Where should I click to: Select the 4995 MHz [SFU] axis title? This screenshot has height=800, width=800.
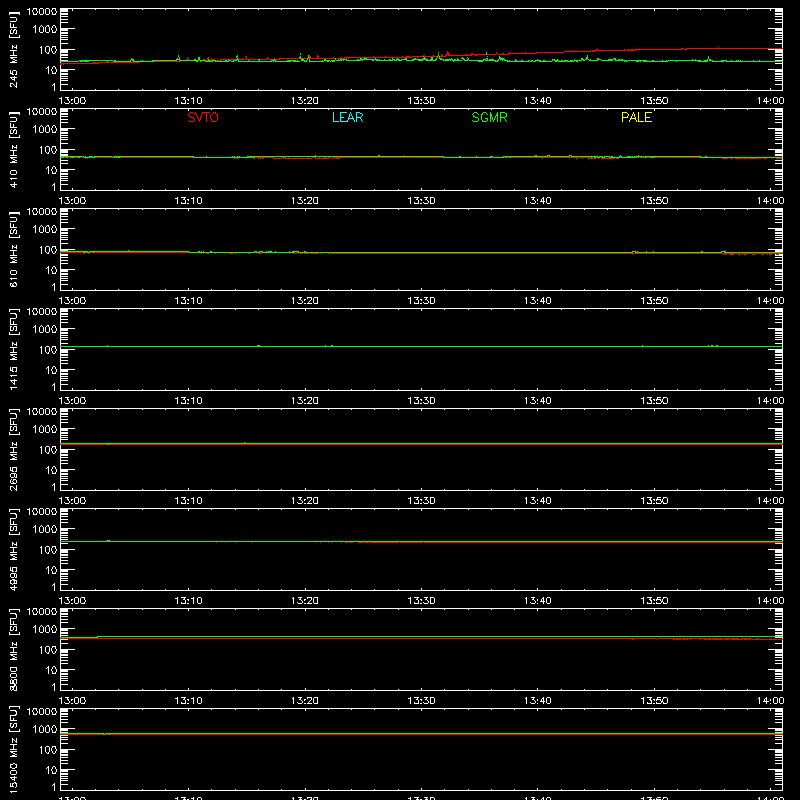click(13, 549)
